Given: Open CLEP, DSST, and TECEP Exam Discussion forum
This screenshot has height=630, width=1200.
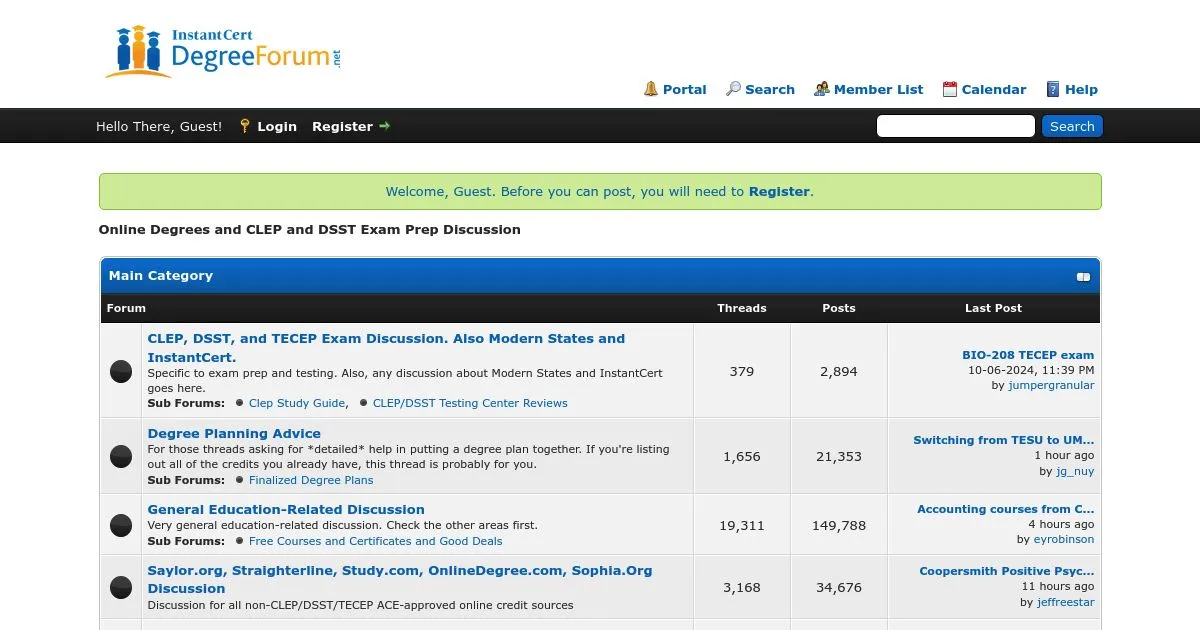Looking at the screenshot, I should pyautogui.click(x=386, y=348).
